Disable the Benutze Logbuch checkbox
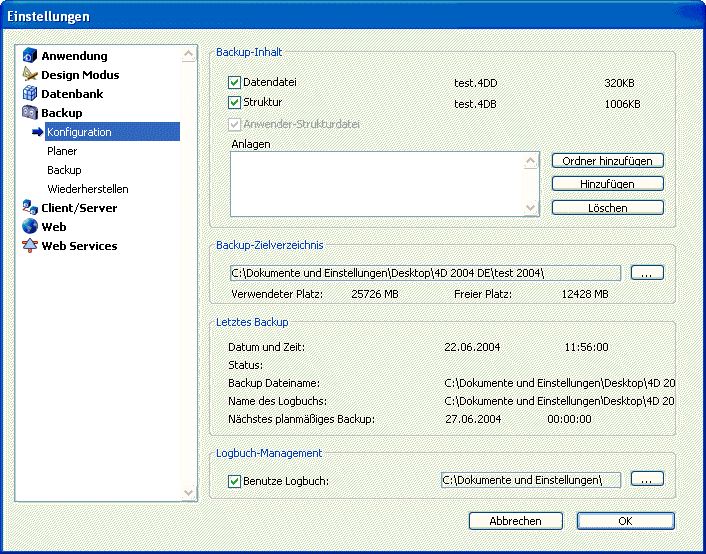The height and width of the screenshot is (554, 706). click(x=235, y=481)
